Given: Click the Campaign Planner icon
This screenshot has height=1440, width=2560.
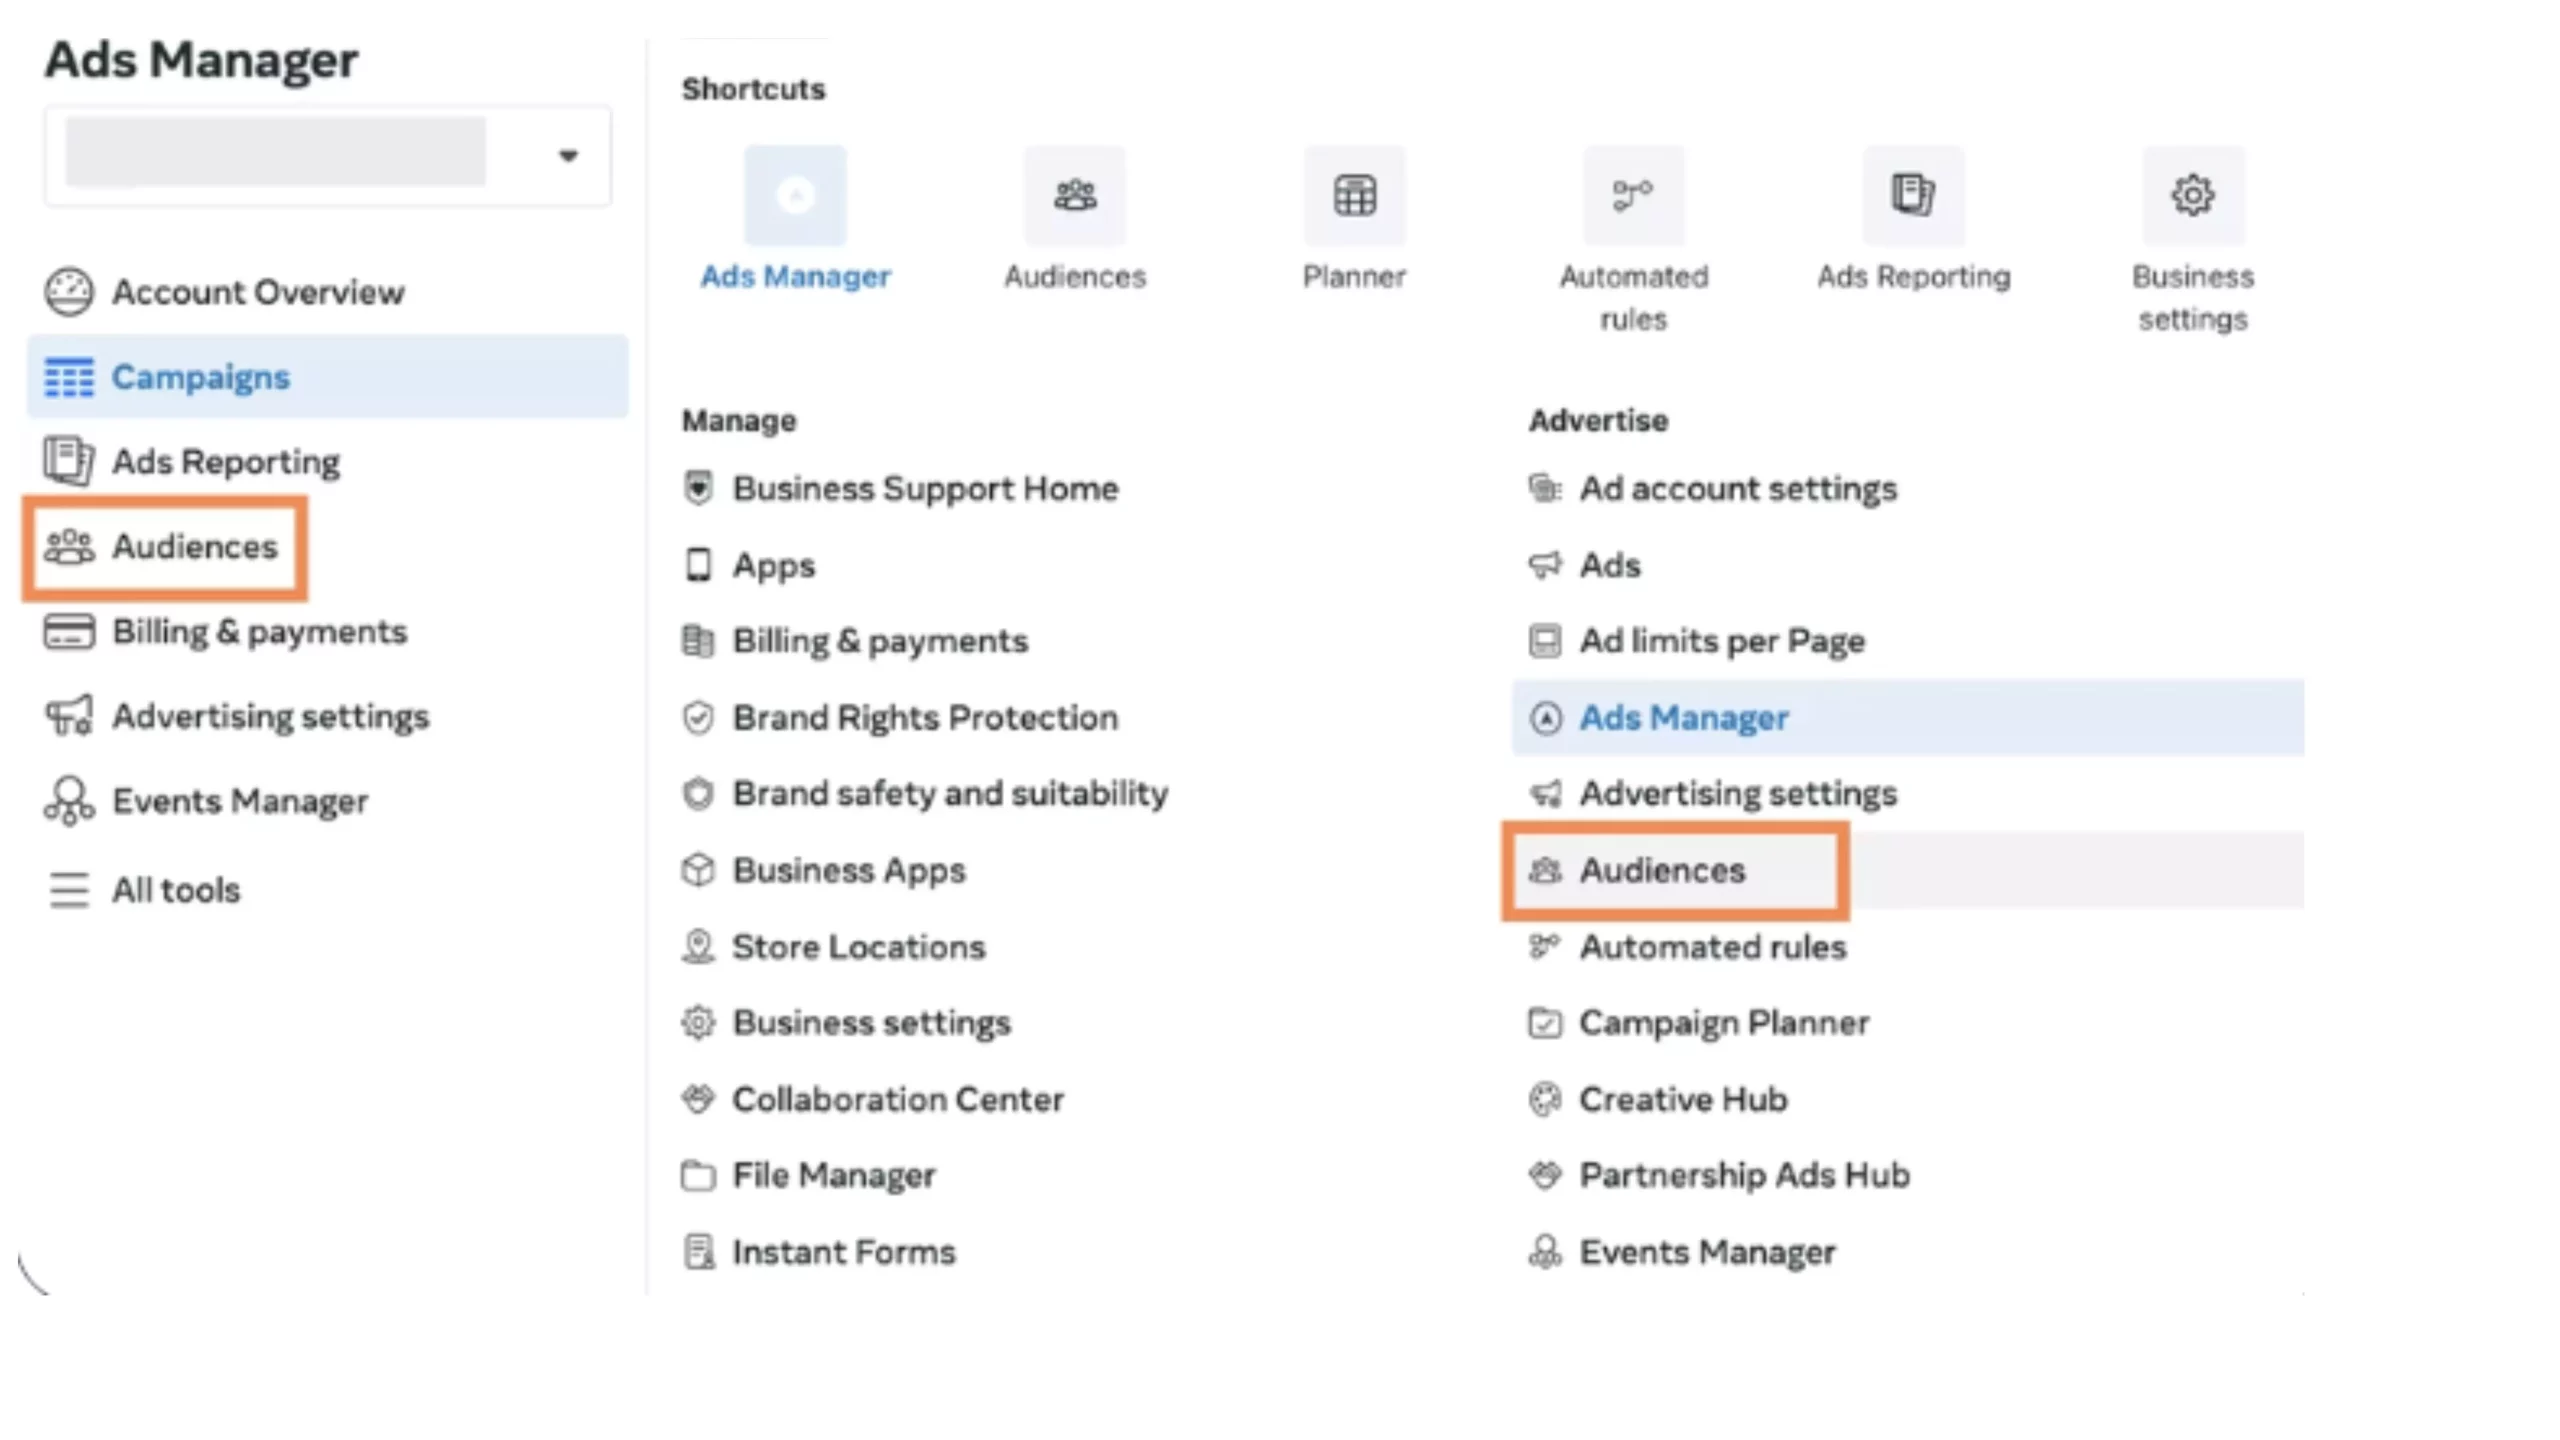Looking at the screenshot, I should pos(1545,1023).
